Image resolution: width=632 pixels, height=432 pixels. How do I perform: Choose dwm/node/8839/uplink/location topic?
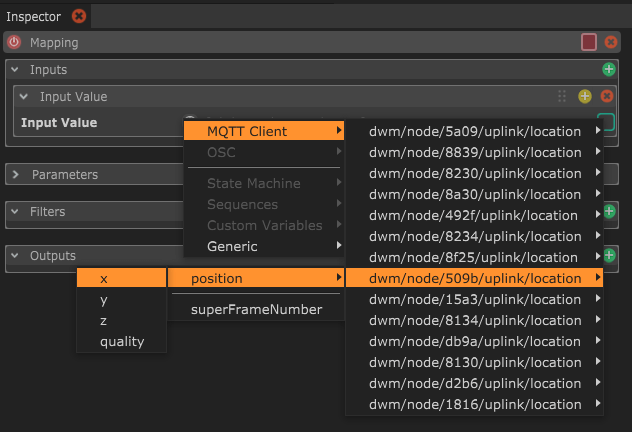tap(474, 152)
